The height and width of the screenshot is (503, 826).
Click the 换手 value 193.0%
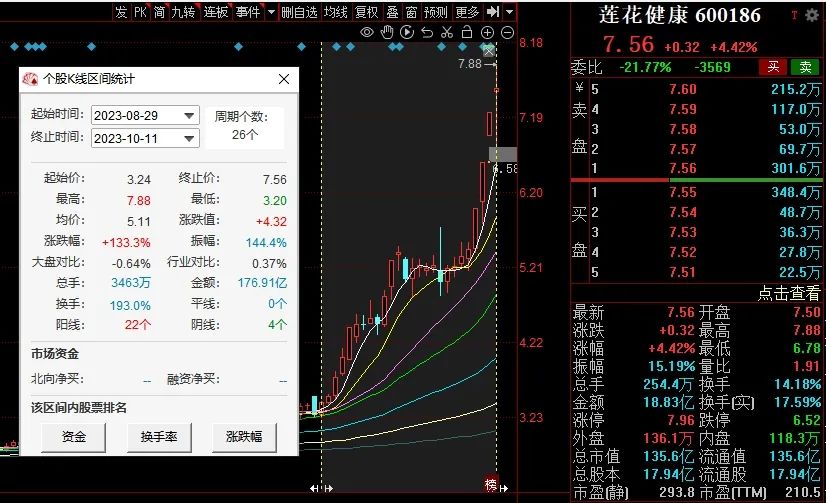tap(130, 305)
